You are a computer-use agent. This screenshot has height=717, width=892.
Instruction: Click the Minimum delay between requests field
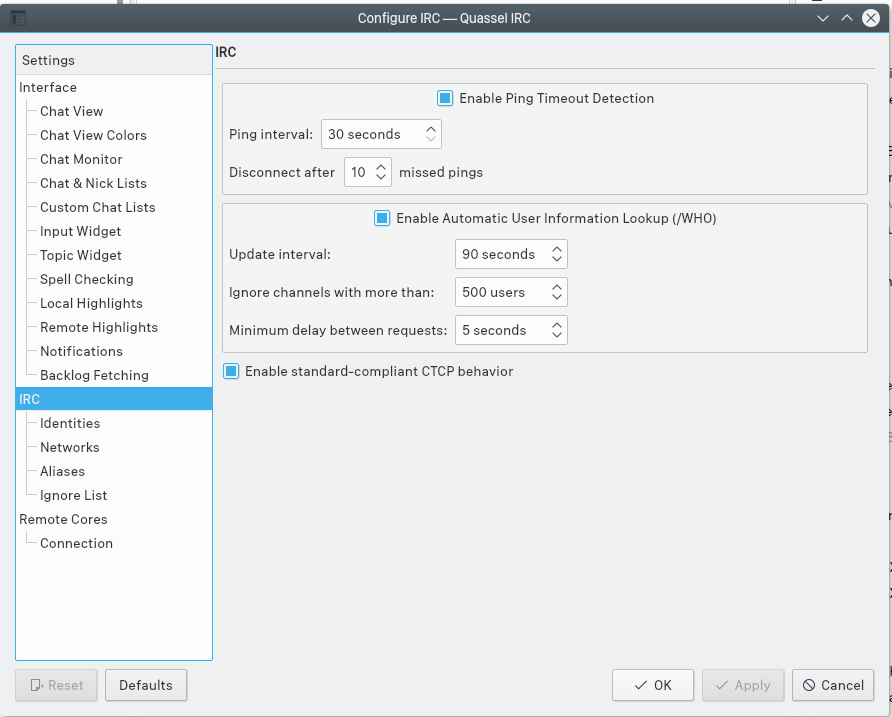point(500,330)
